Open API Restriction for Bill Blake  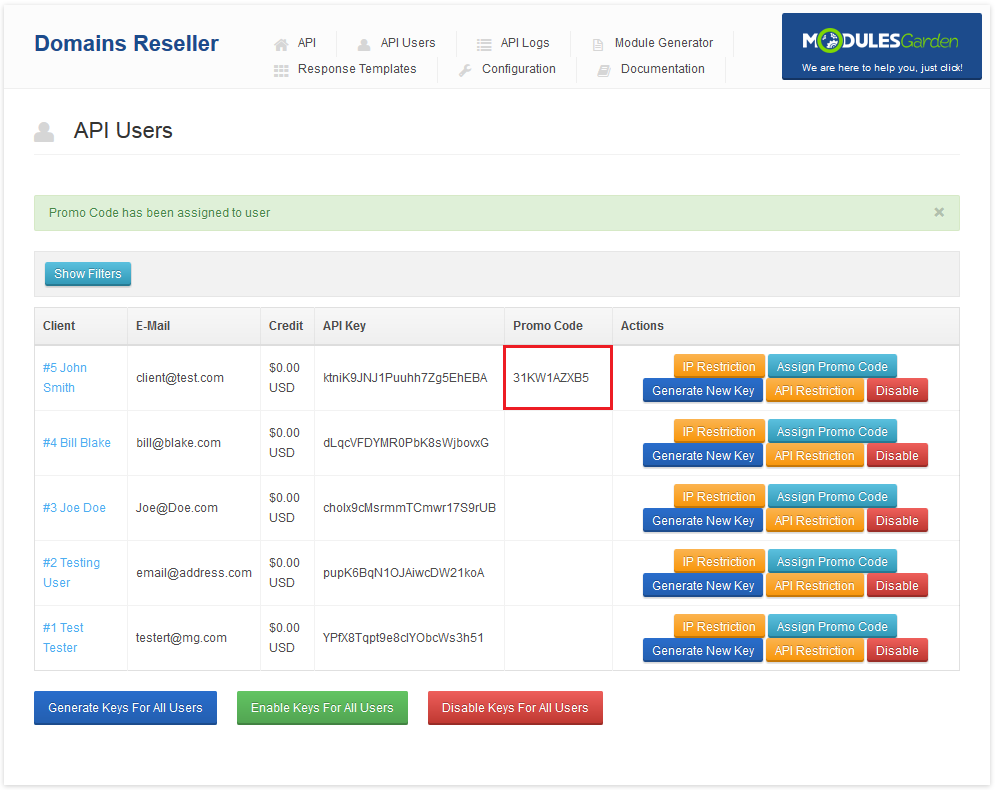(x=814, y=455)
